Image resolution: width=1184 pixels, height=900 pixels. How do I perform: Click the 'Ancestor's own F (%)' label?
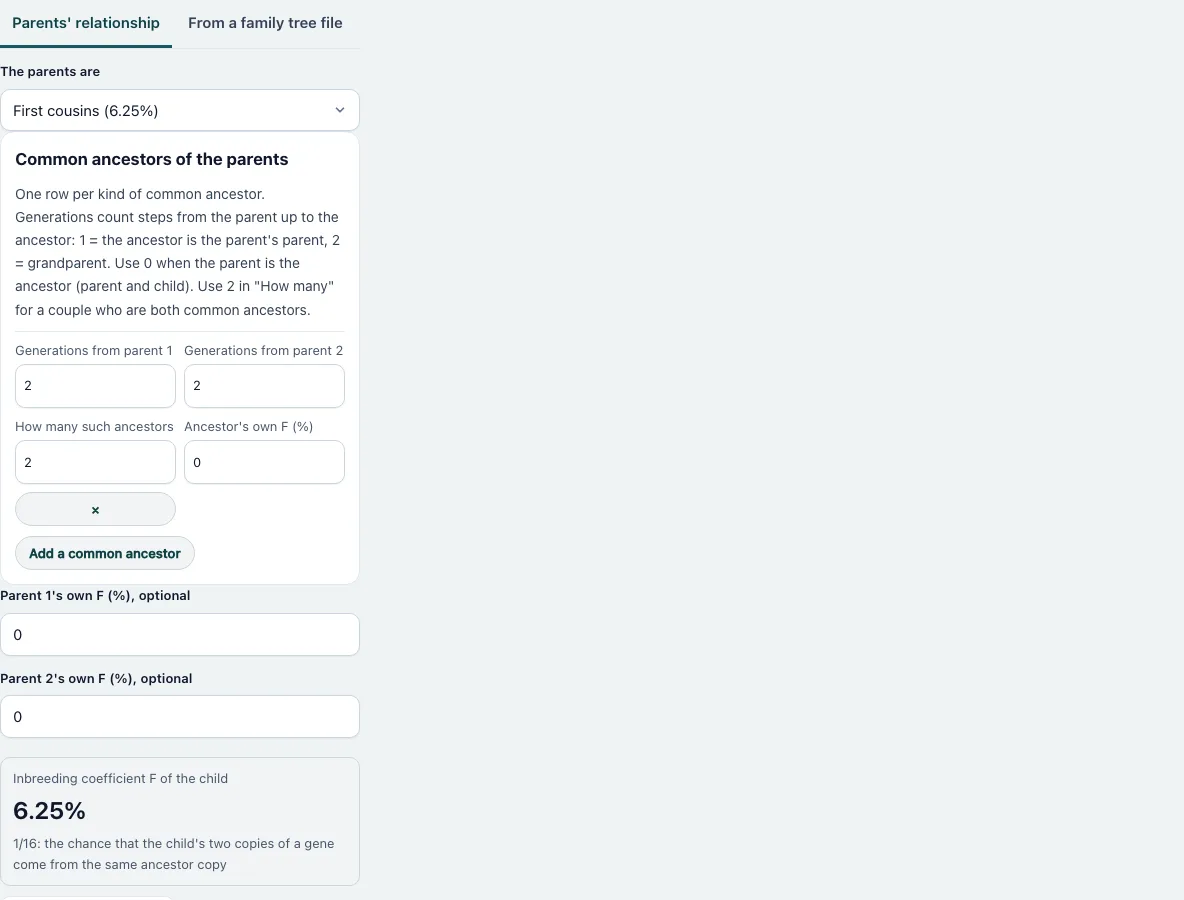pyautogui.click(x=248, y=427)
